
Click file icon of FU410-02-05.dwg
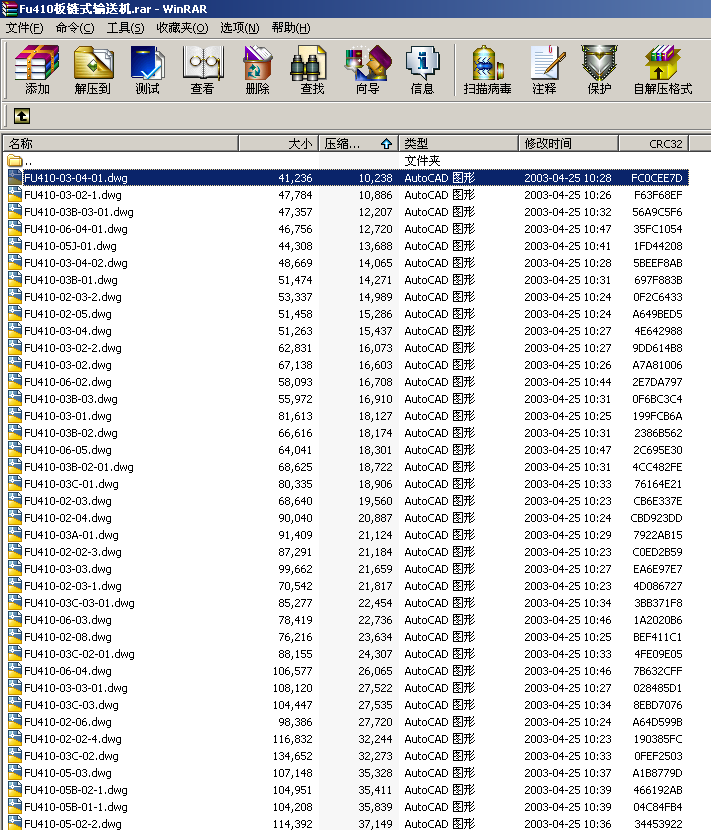(x=15, y=314)
